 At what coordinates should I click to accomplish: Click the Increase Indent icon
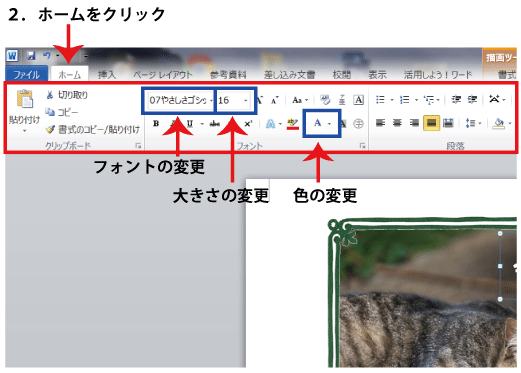pyautogui.click(x=472, y=99)
